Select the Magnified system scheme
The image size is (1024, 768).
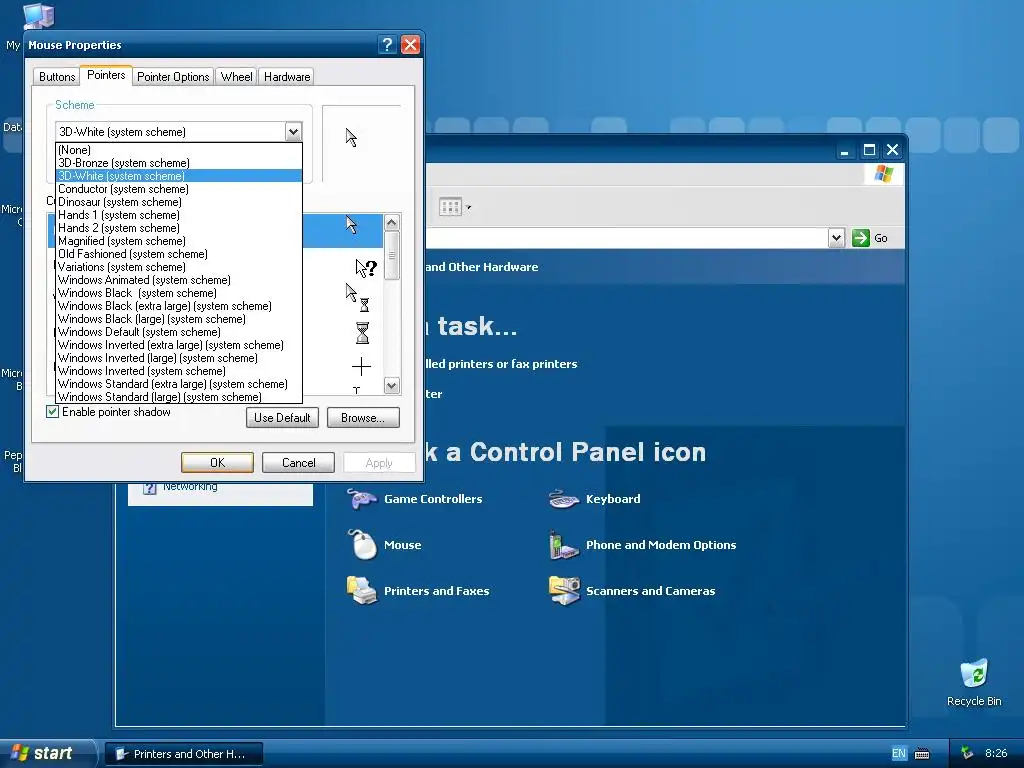point(179,241)
